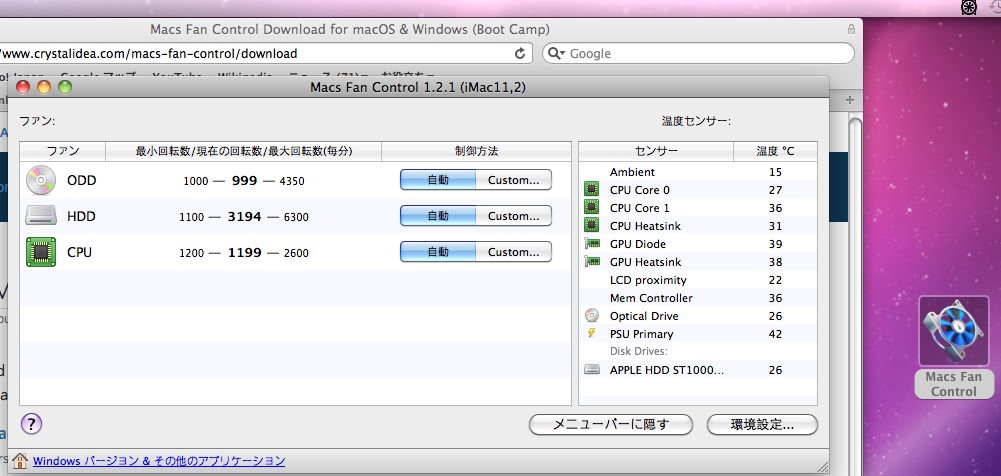Reload the page in the browser window
Screen dimensions: 1001x476
[520, 54]
